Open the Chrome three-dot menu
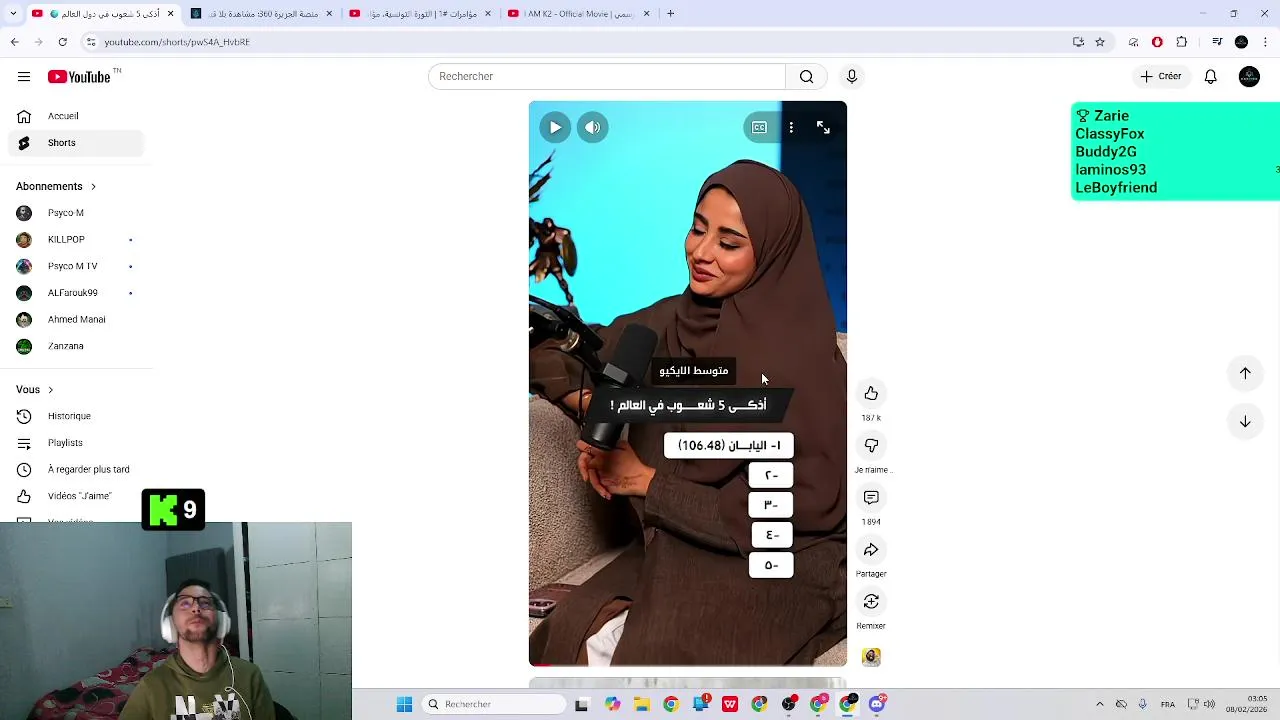Viewport: 1280px width, 720px height. click(1266, 42)
